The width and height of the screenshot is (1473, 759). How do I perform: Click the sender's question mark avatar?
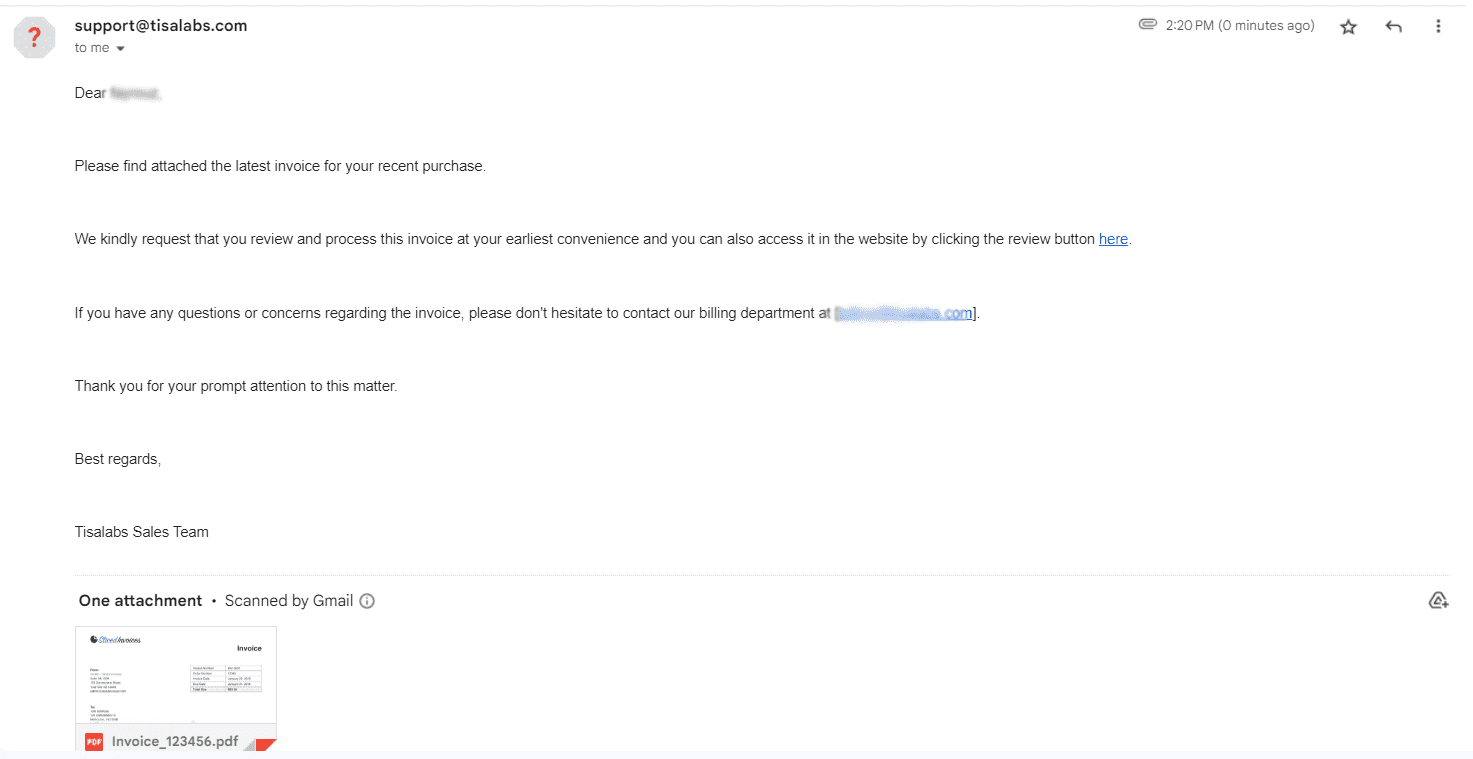(x=34, y=38)
